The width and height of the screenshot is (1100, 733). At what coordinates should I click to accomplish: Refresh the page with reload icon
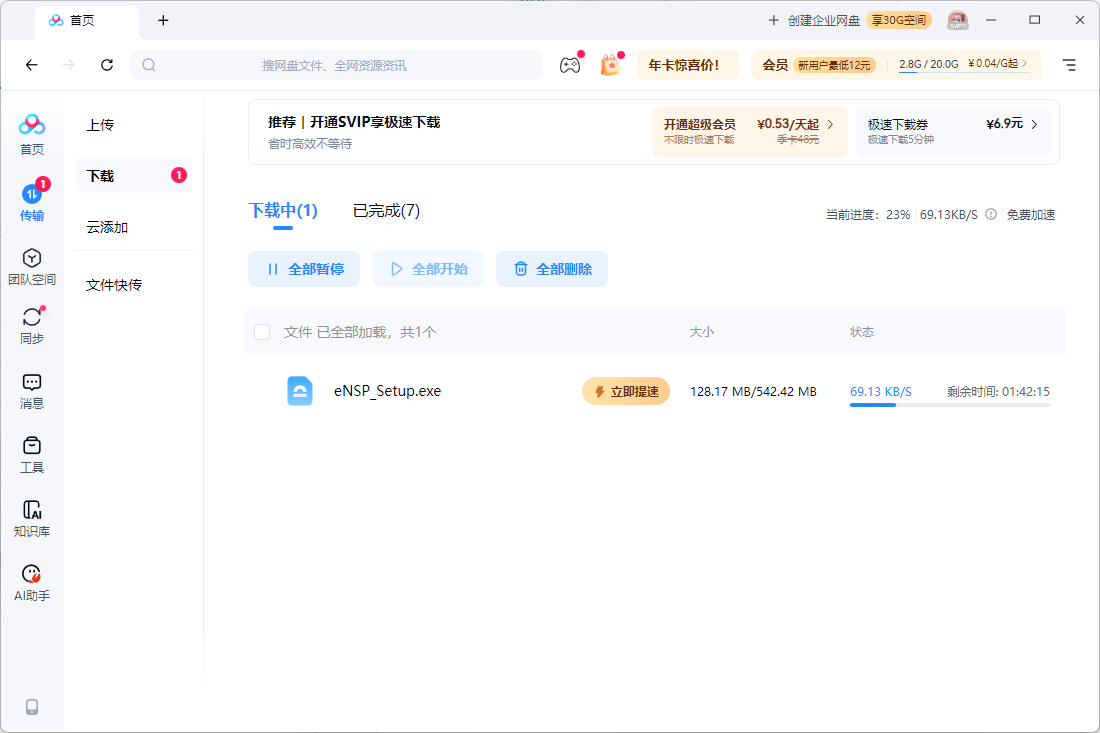[x=107, y=65]
